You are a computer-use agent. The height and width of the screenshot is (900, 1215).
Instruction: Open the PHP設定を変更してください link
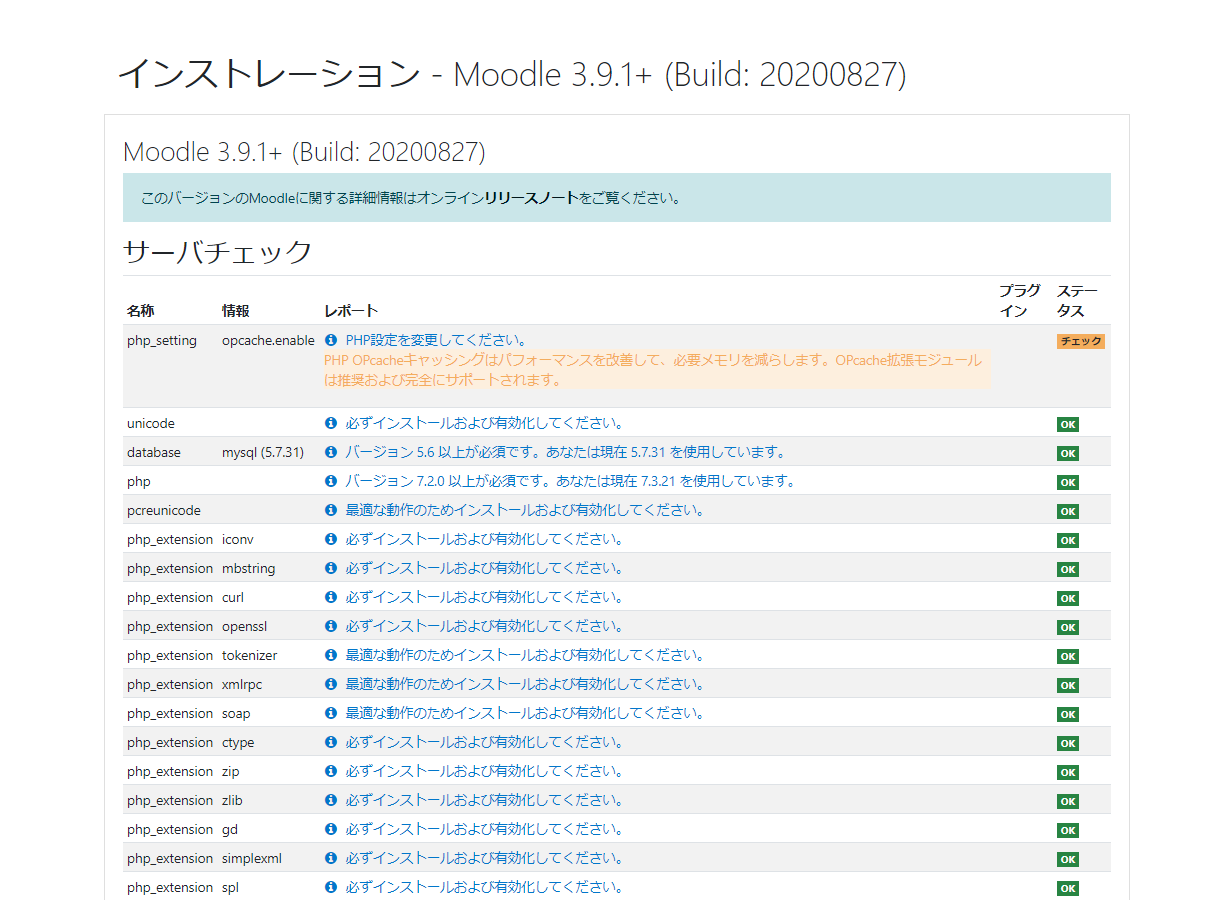(436, 340)
